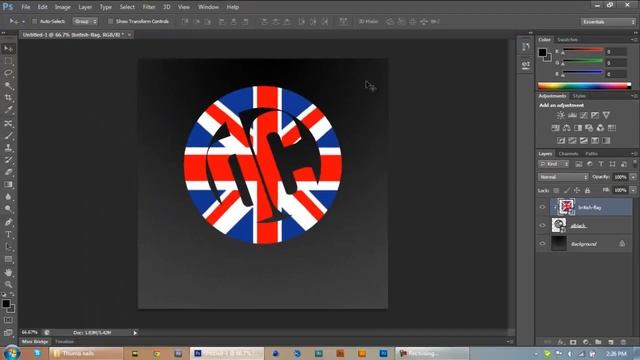Screen dimensions: 640x360
Task: Hide the Background layer
Action: (542, 244)
